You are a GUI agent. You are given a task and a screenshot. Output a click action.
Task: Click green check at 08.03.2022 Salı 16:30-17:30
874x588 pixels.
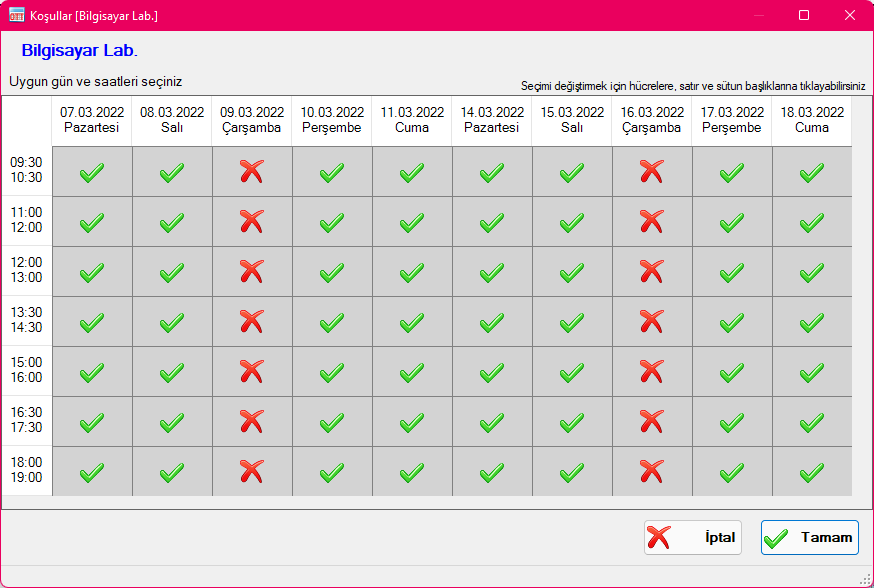(172, 422)
